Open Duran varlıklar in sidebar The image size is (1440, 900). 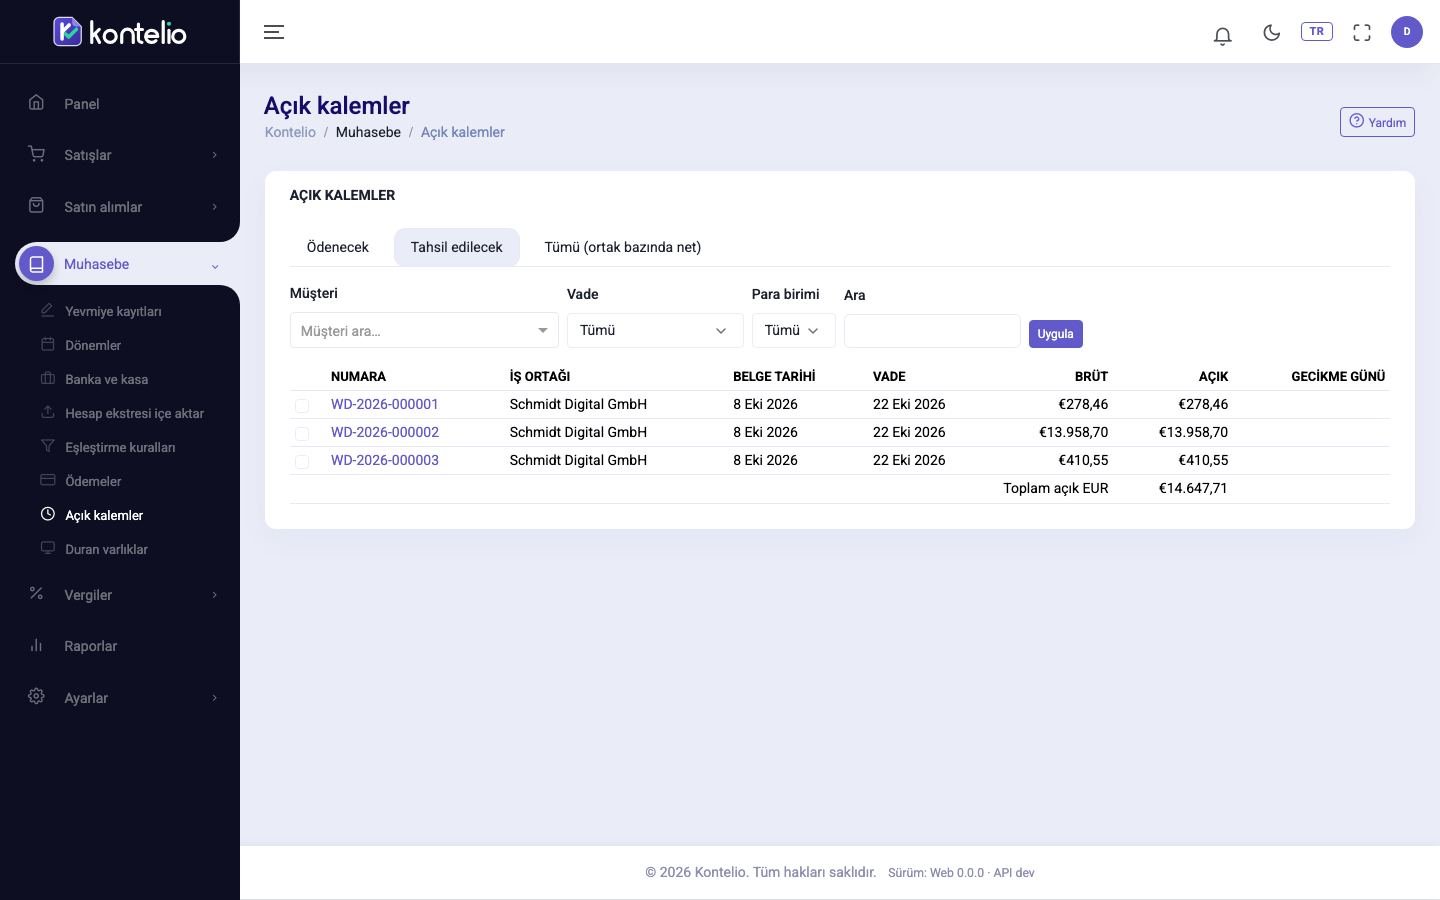106,549
